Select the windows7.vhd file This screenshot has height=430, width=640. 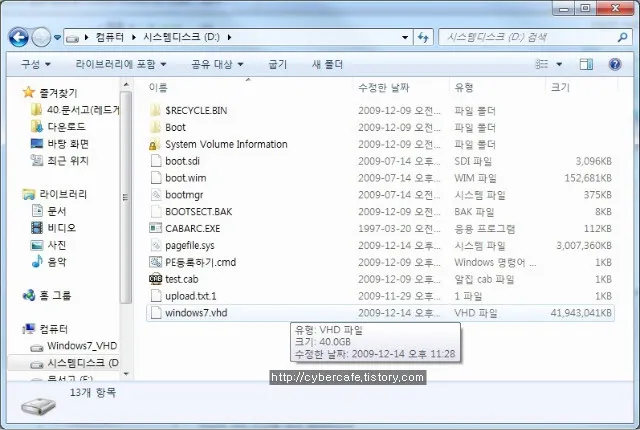click(x=197, y=313)
